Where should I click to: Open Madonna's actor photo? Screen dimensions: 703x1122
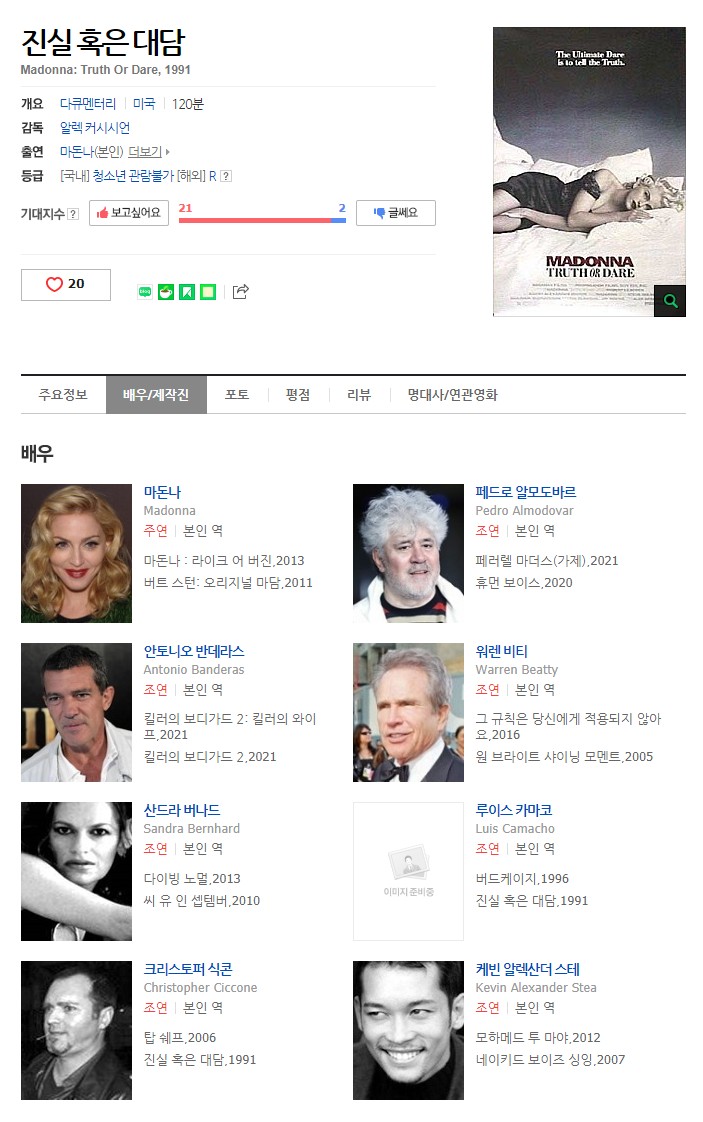[x=77, y=553]
